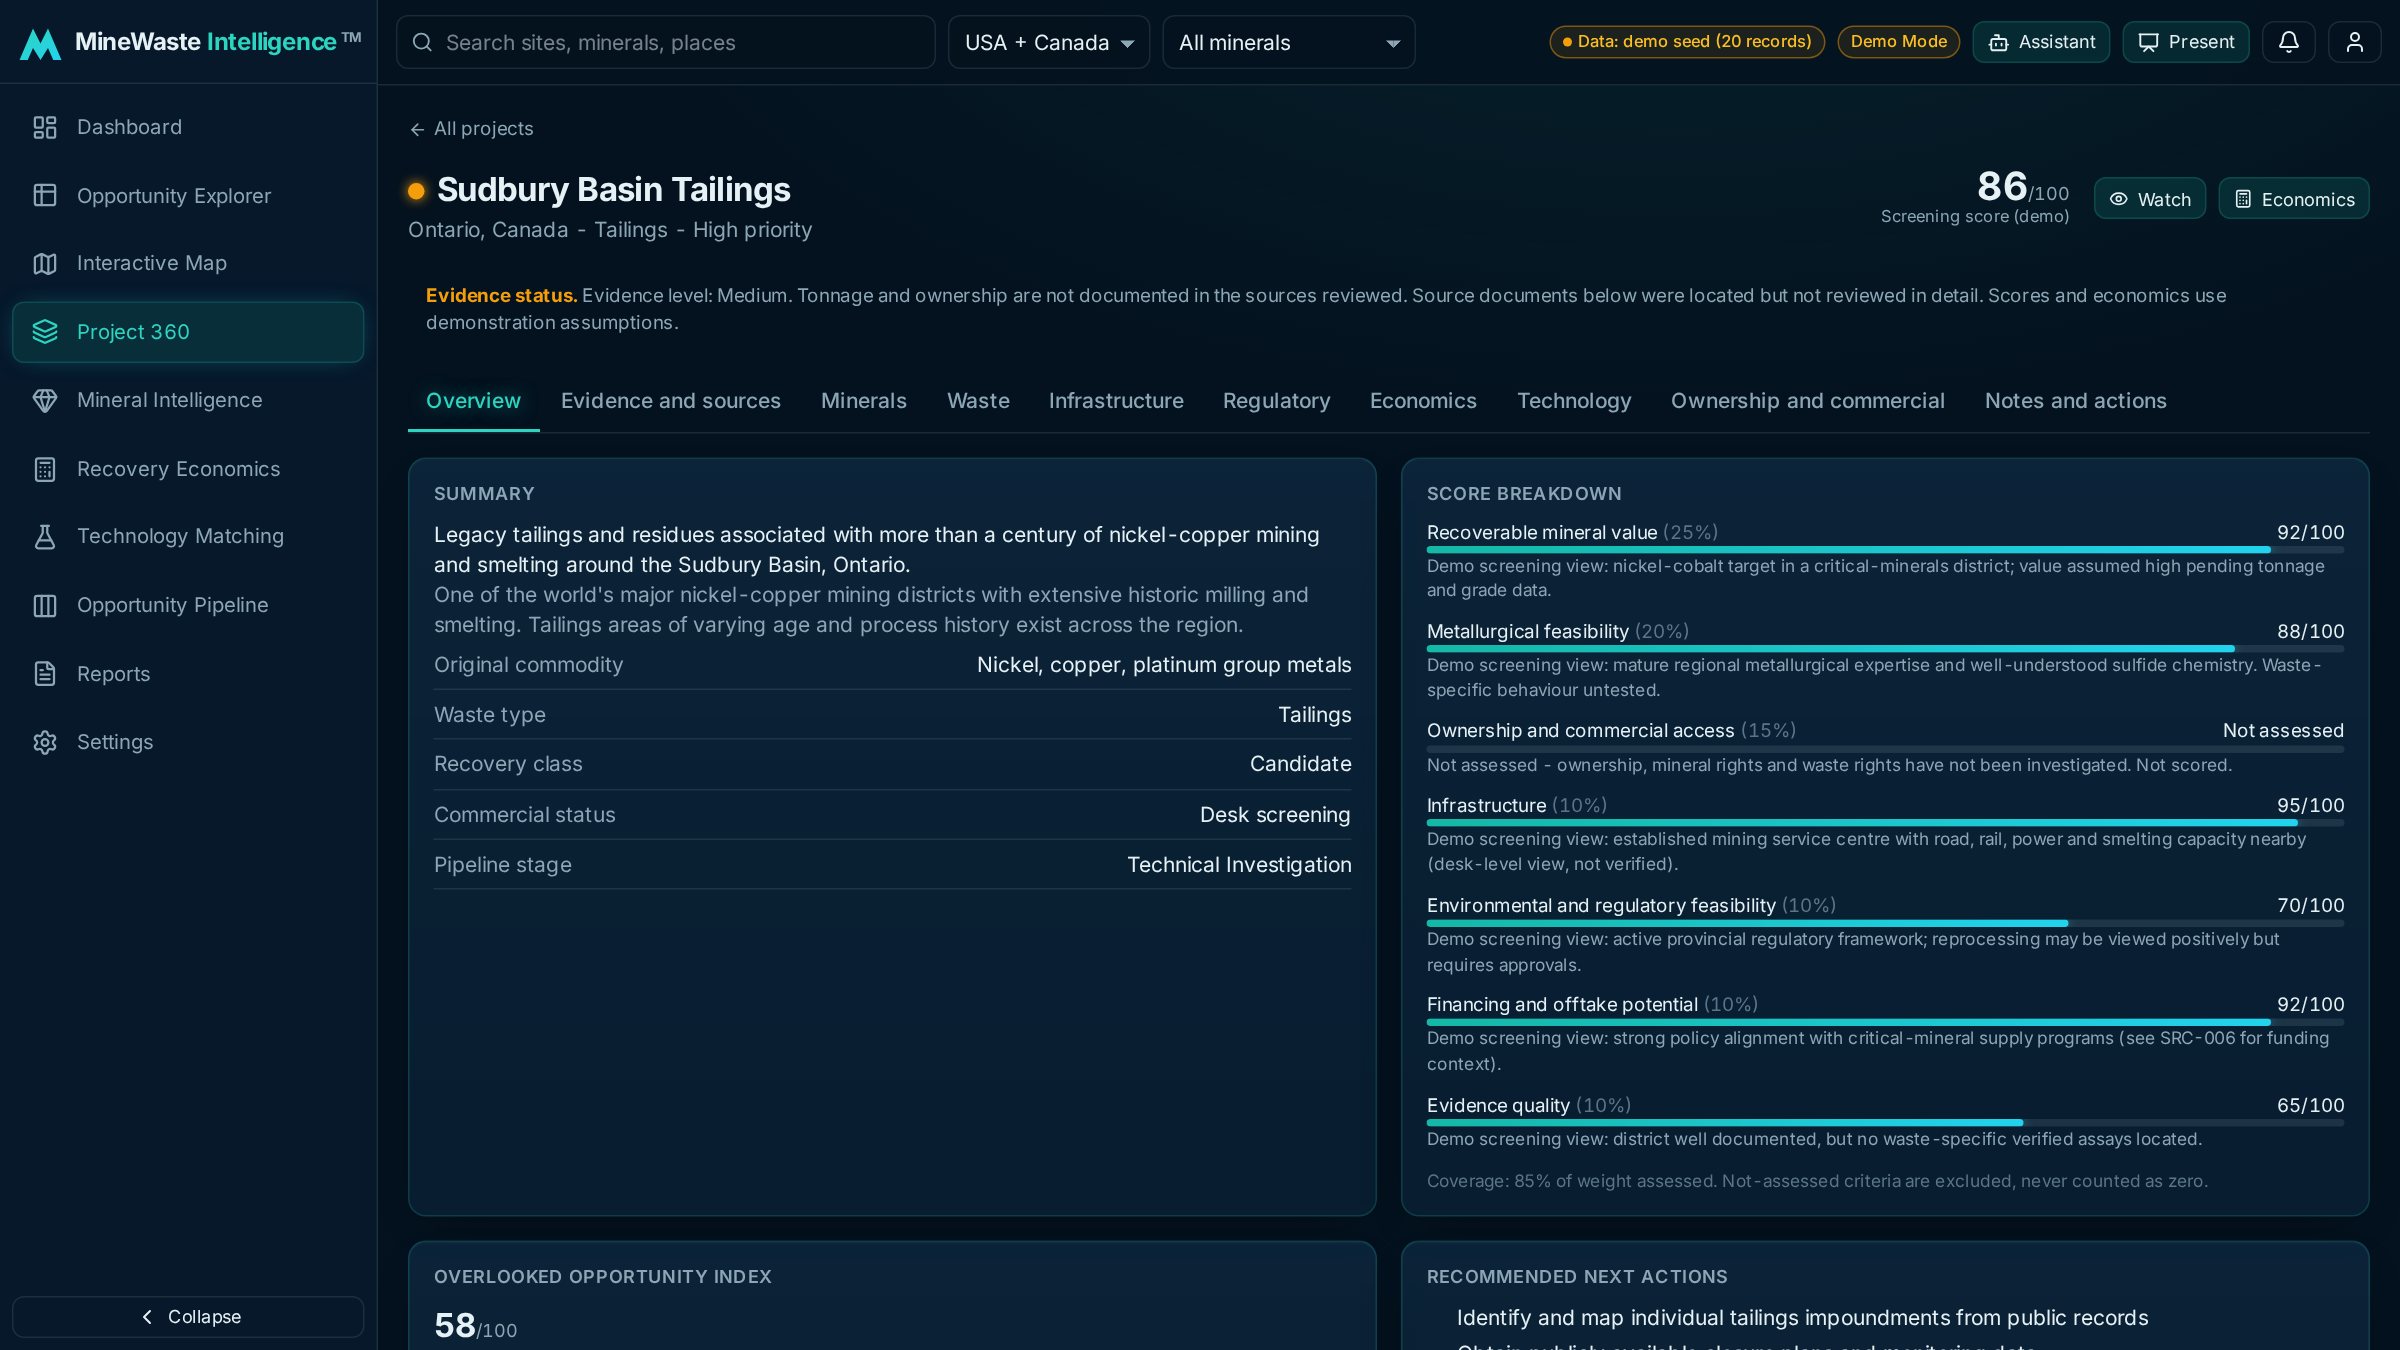Screen dimensions: 2400x1350
Task: Toggle Watch on this project
Action: point(2149,199)
